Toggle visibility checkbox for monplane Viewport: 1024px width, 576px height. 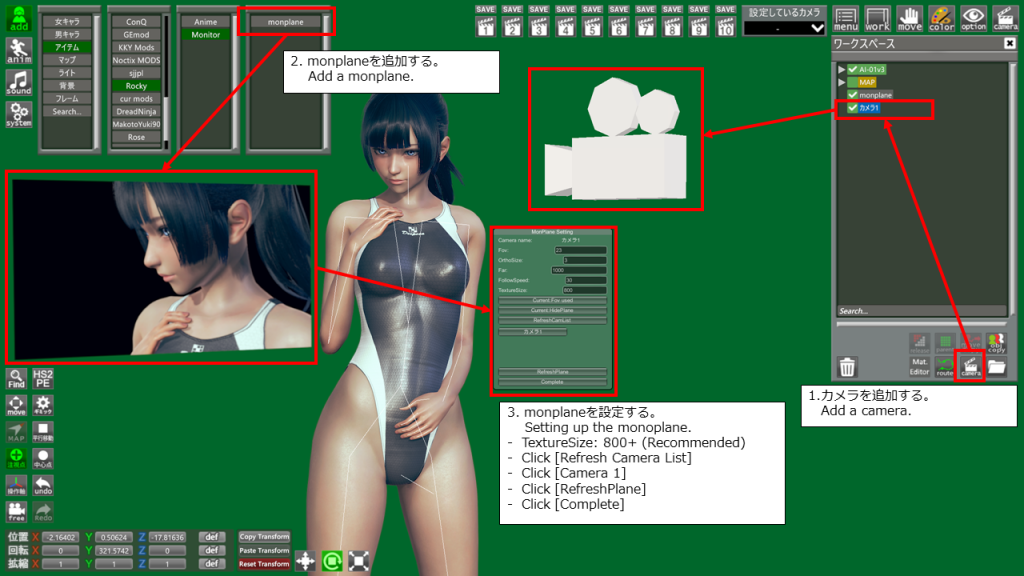point(853,95)
